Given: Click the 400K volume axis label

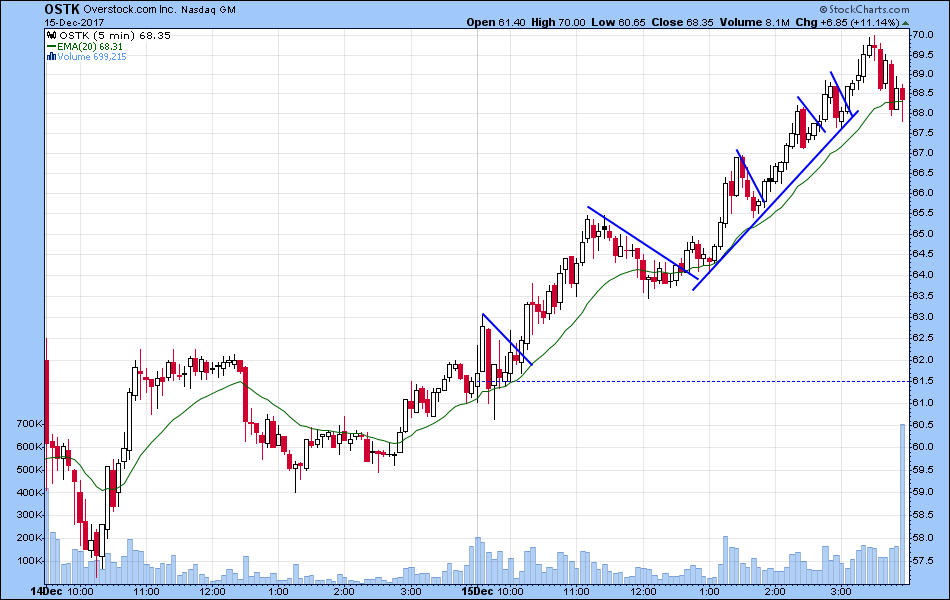Looking at the screenshot, I should coord(30,492).
